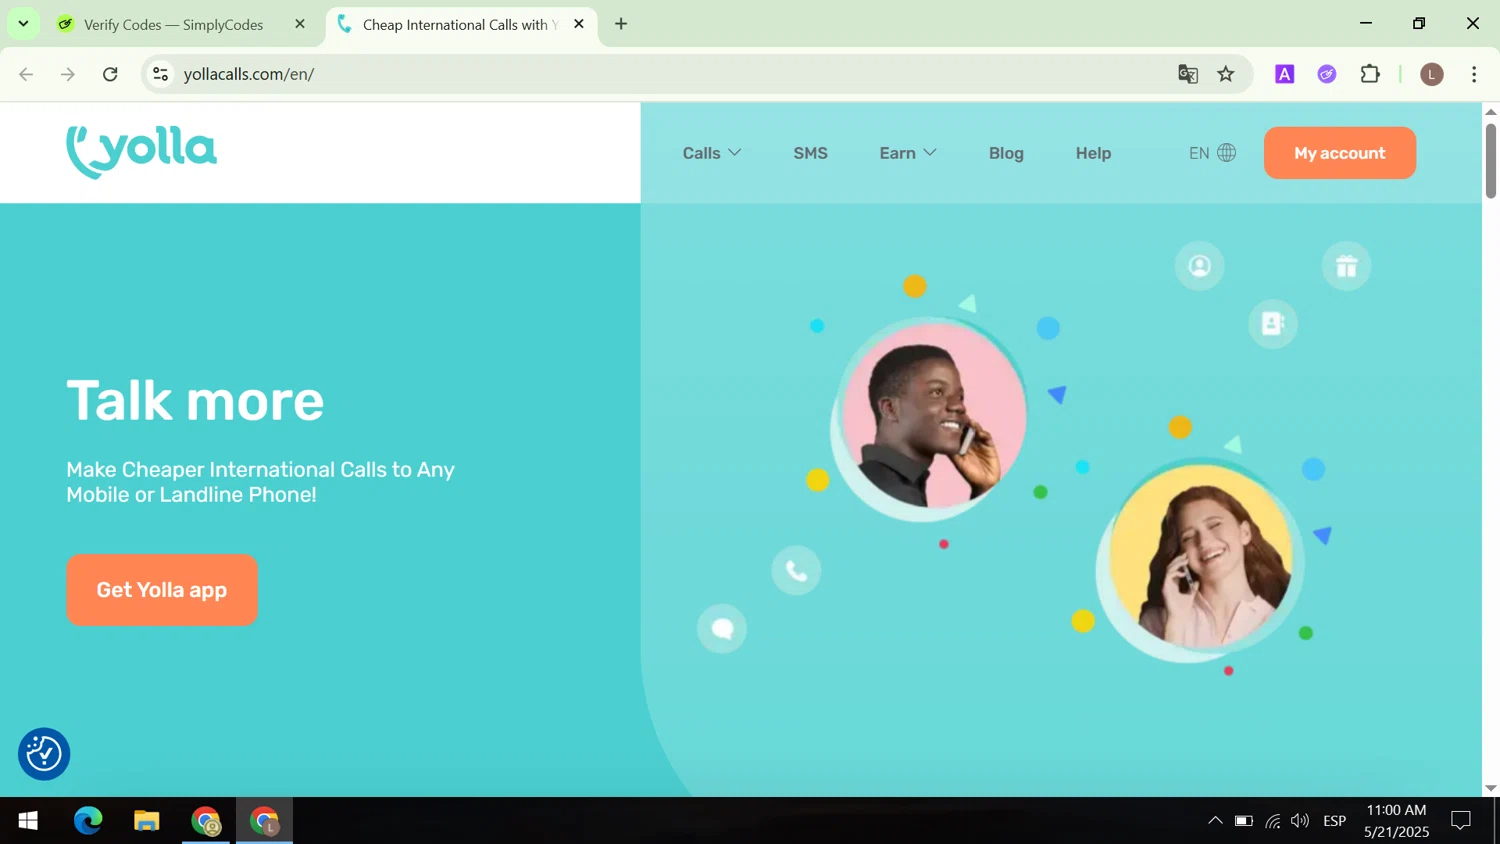
Task: Bookmark this page with star icon
Action: pyautogui.click(x=1226, y=74)
